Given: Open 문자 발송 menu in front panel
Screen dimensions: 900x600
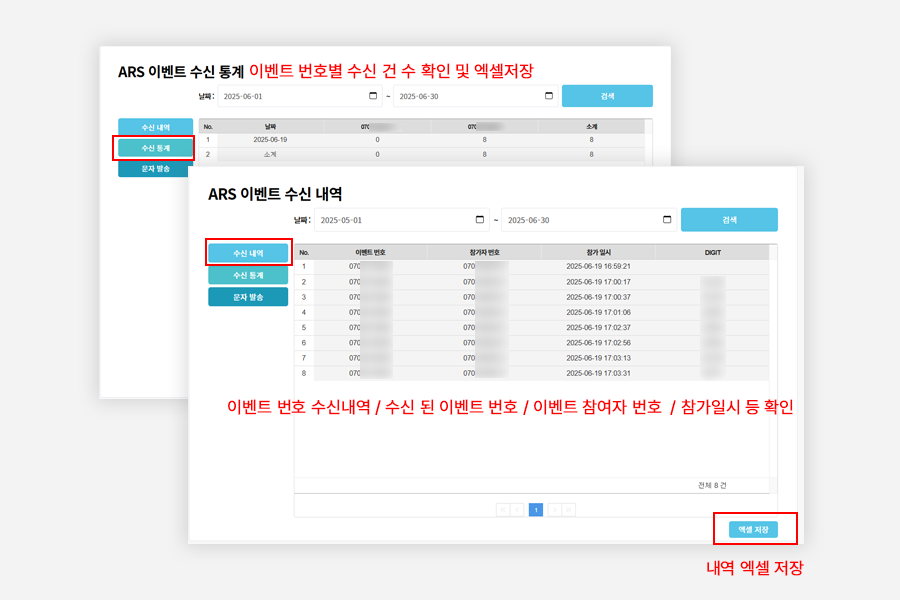Looking at the screenshot, I should coord(248,297).
